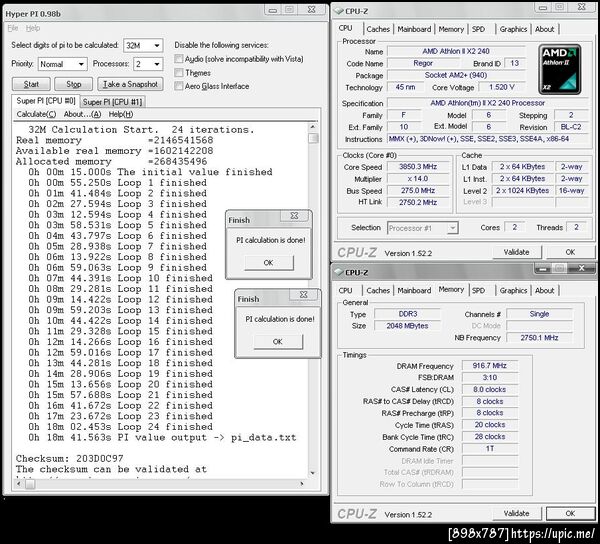Click the NB Frequency 2750.1 MHz value
600x544 pixels.
tap(539, 337)
